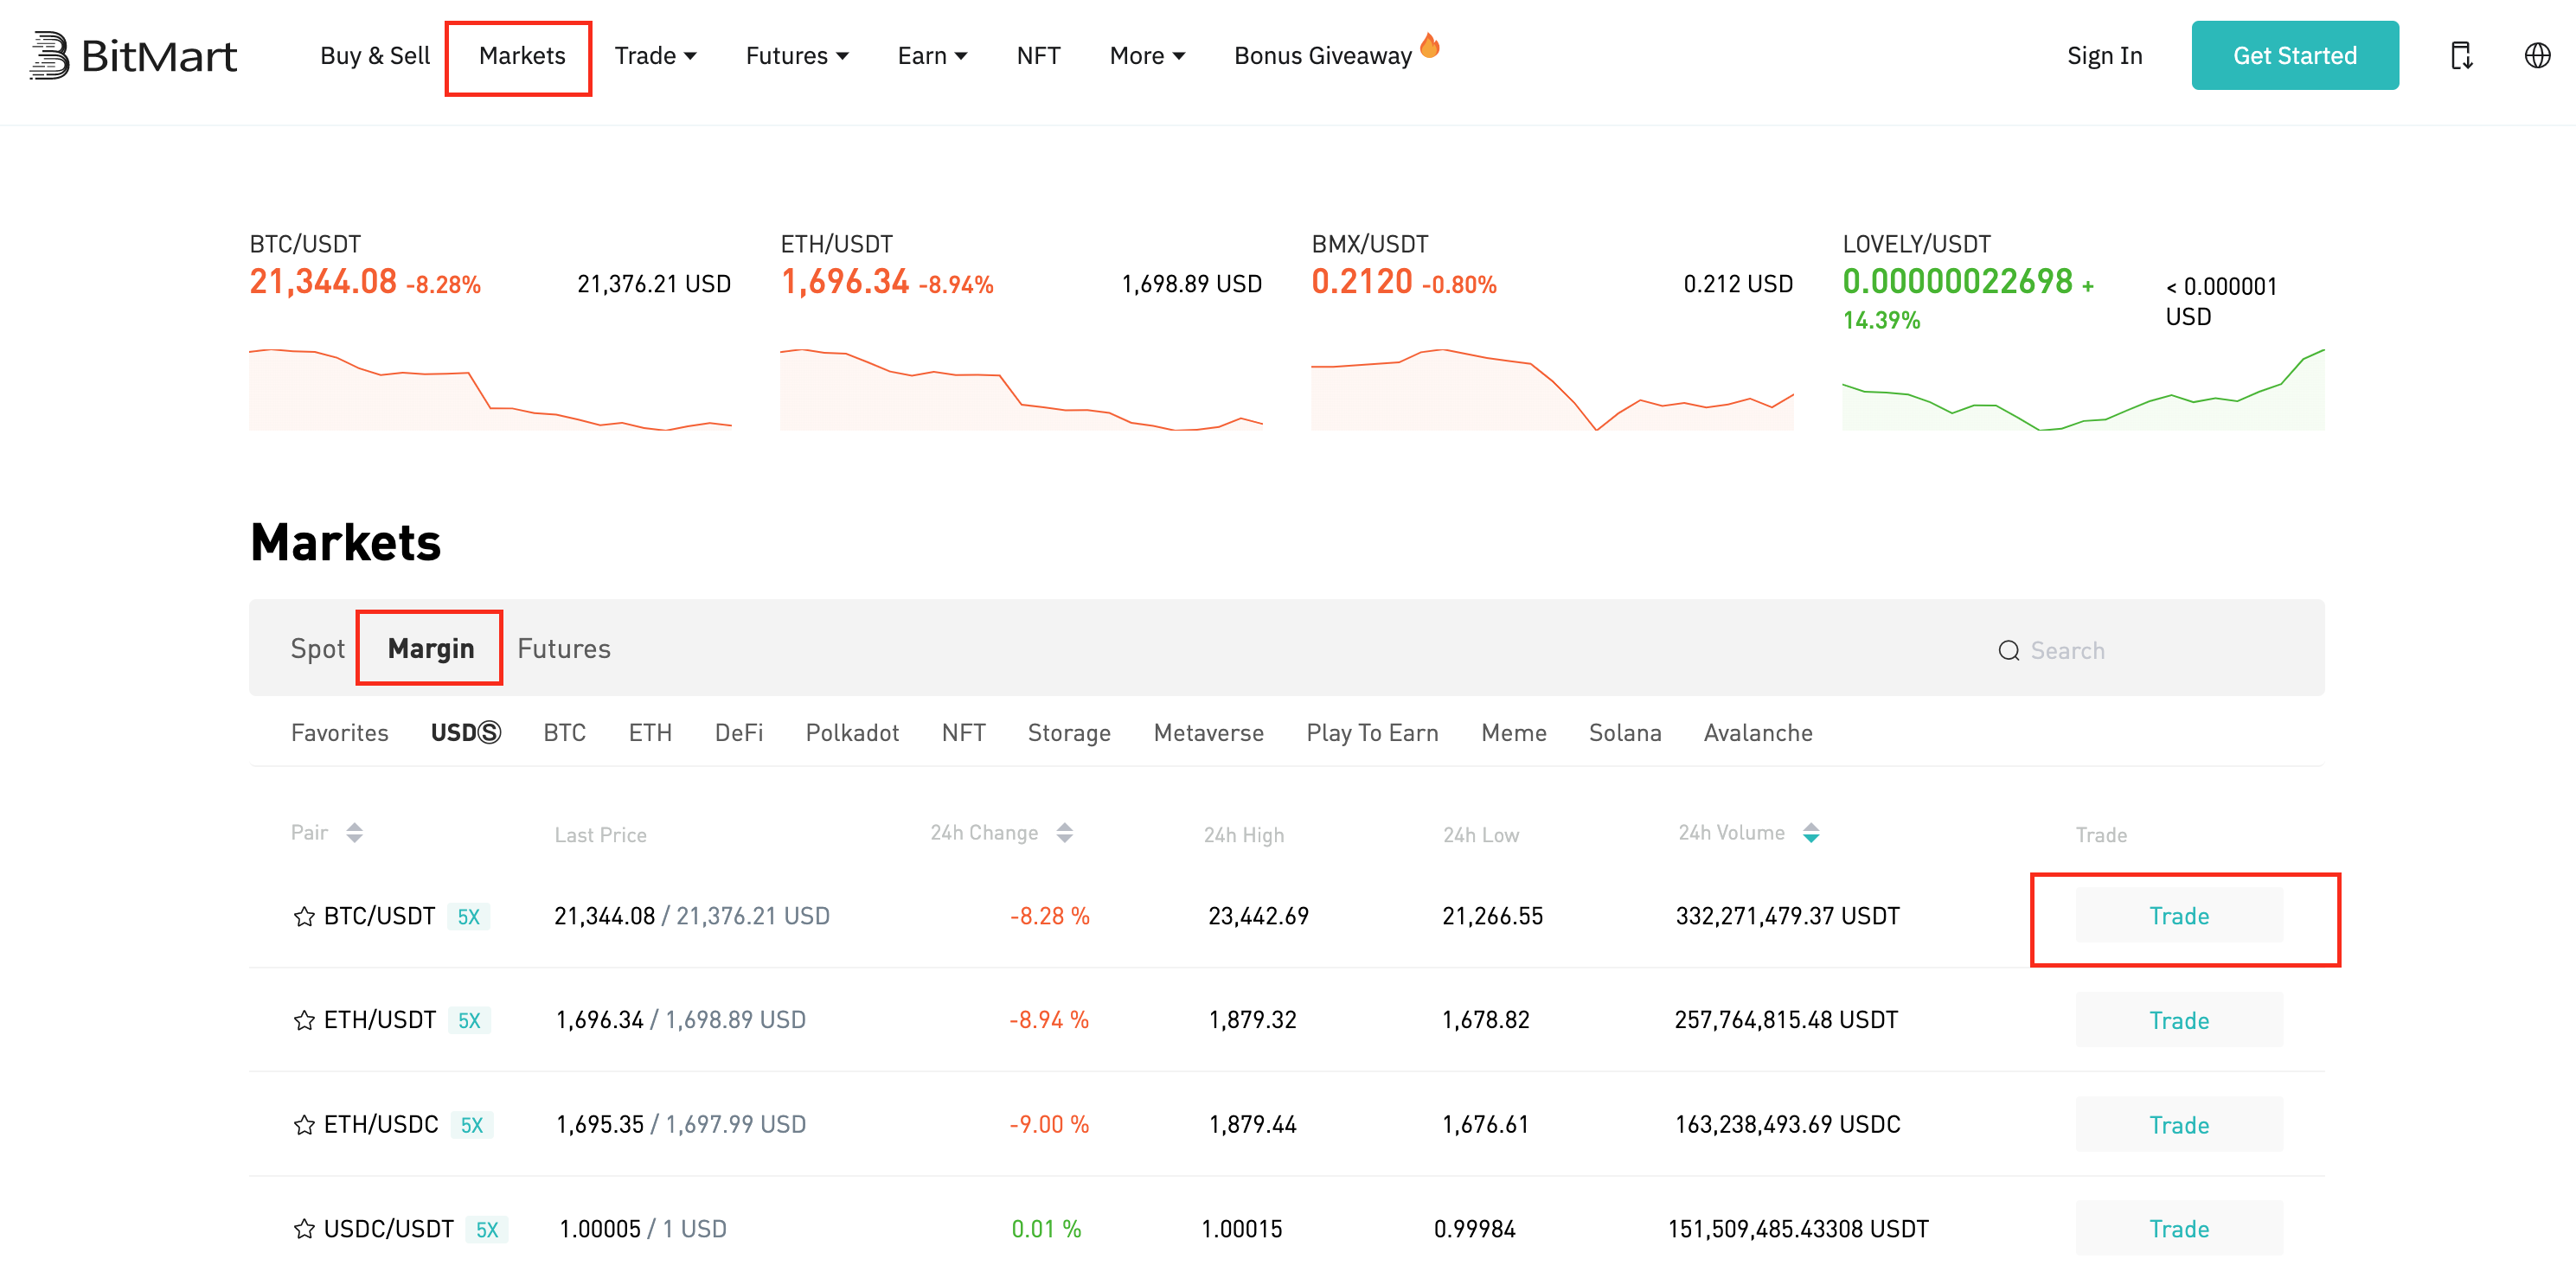Select the ETH category filter

650,733
